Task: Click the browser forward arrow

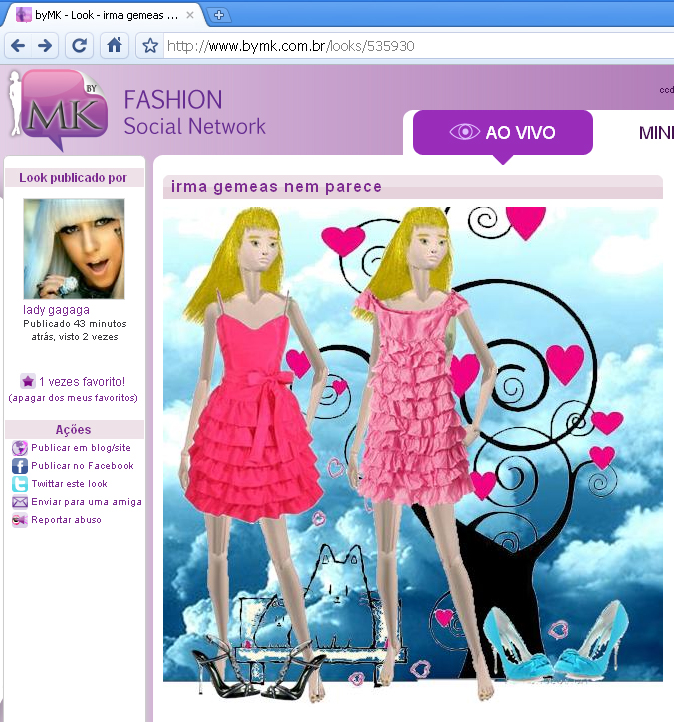Action: (45, 46)
